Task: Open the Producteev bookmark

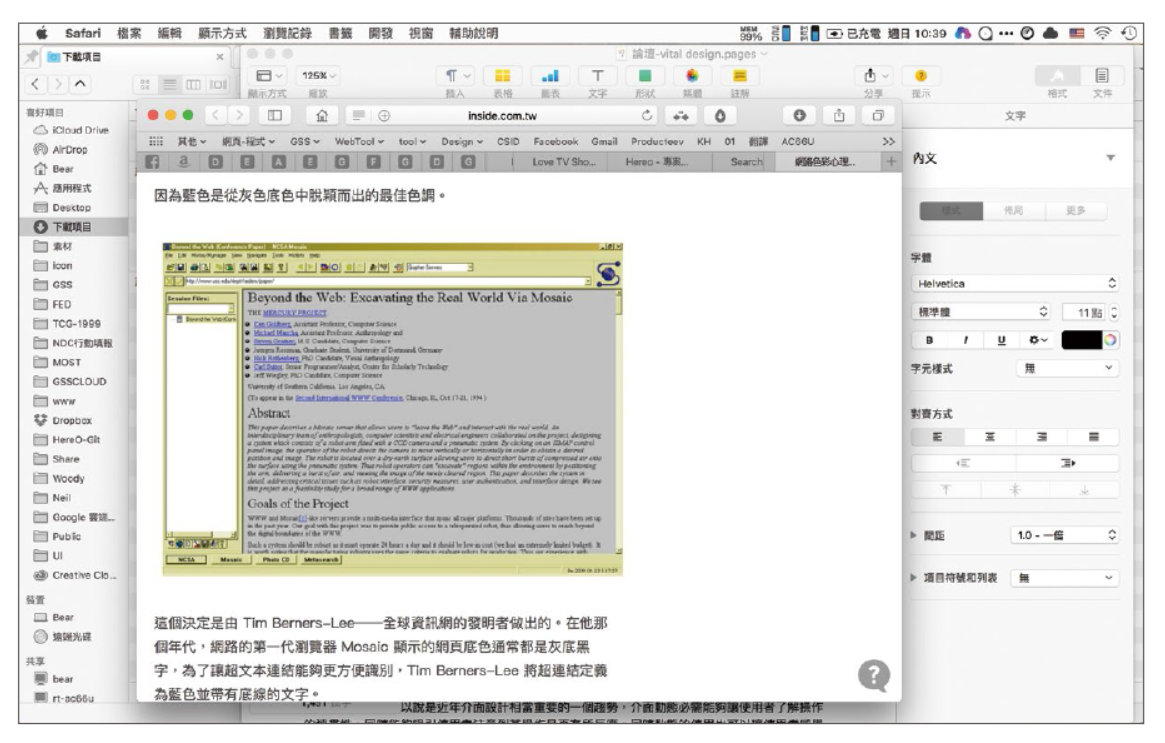Action: pos(657,141)
